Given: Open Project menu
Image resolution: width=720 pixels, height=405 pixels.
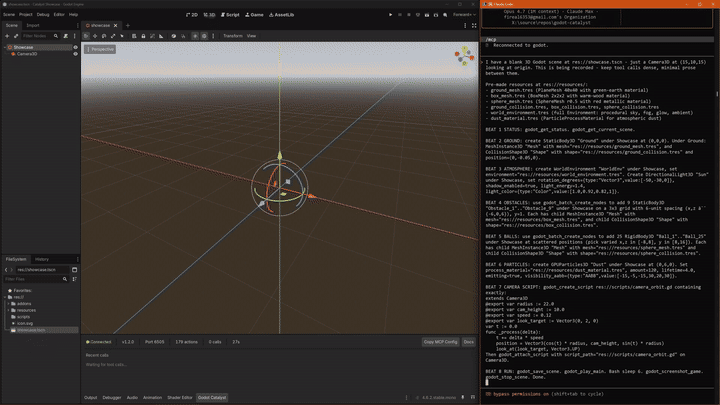Looking at the screenshot, I should pyautogui.click(x=26, y=15).
